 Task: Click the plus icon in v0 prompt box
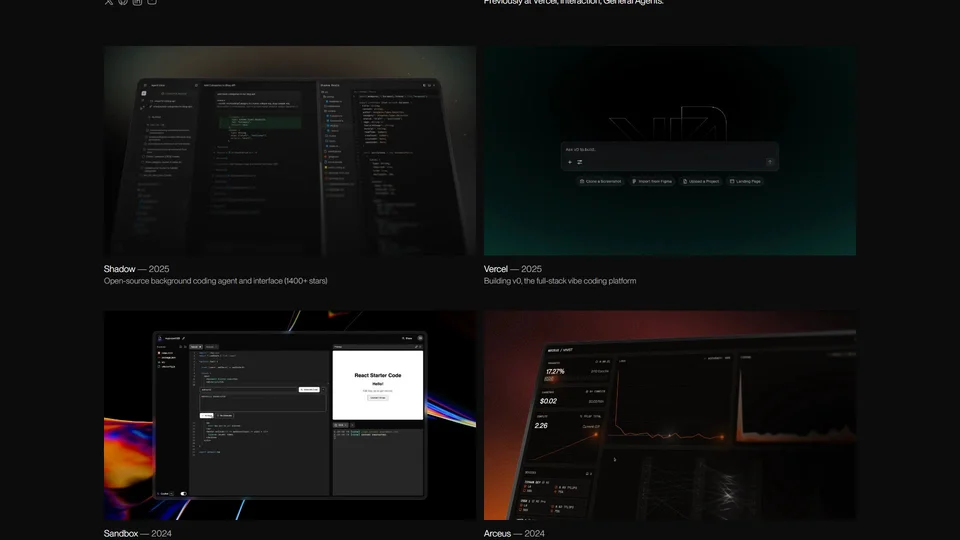569,162
